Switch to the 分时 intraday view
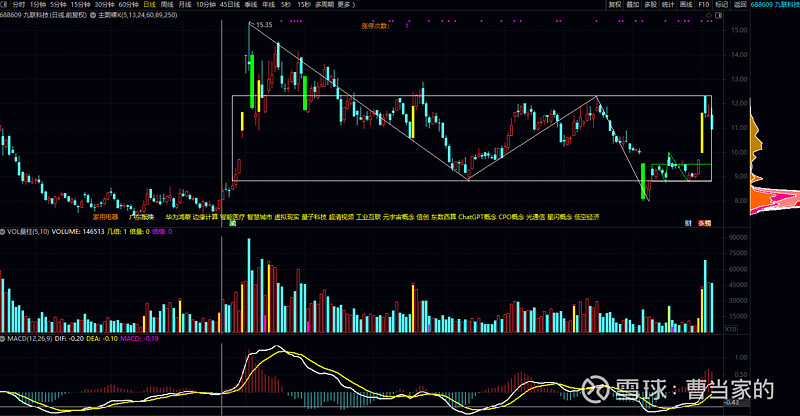This screenshot has width=800, height=416. point(18,4)
